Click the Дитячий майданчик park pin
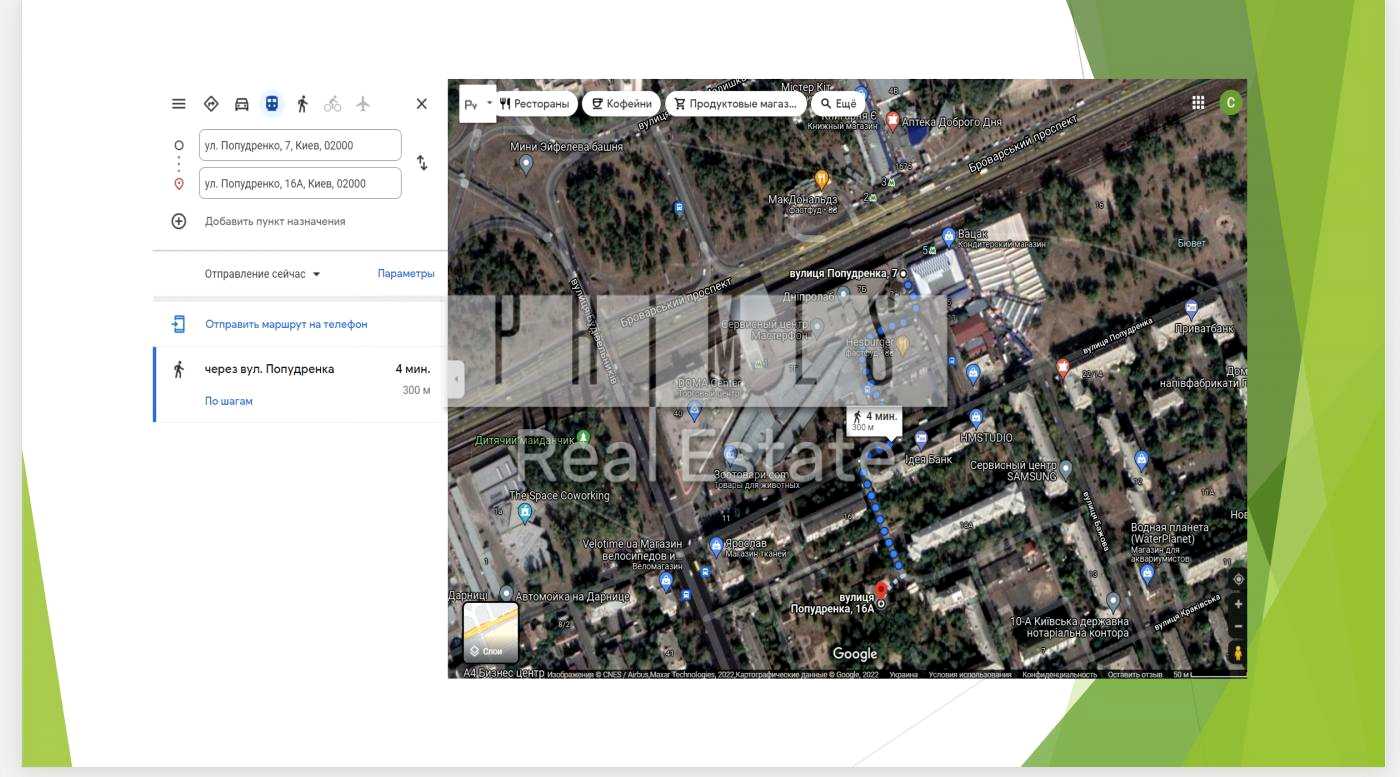1400x777 pixels. [585, 439]
